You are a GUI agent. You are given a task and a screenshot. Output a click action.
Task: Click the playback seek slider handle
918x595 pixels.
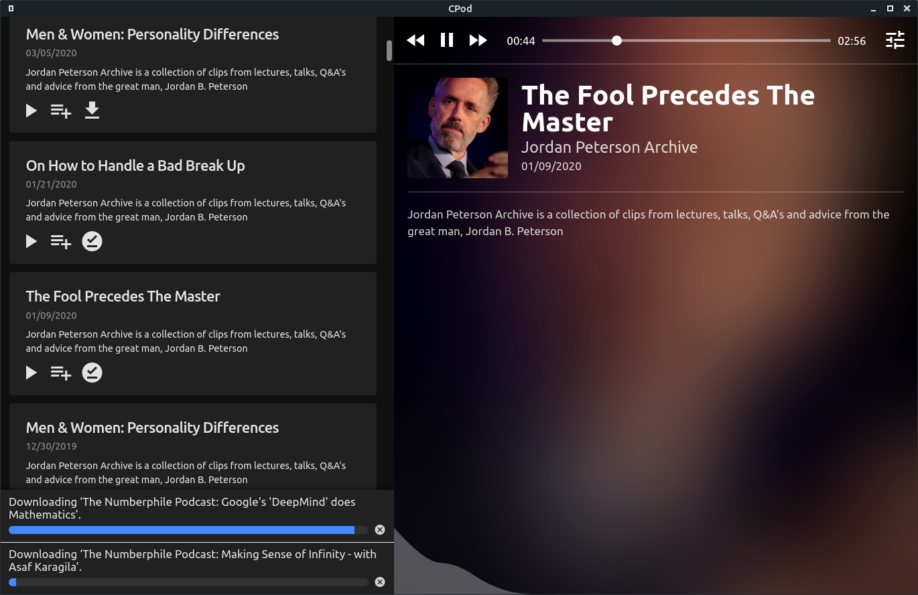tap(616, 40)
